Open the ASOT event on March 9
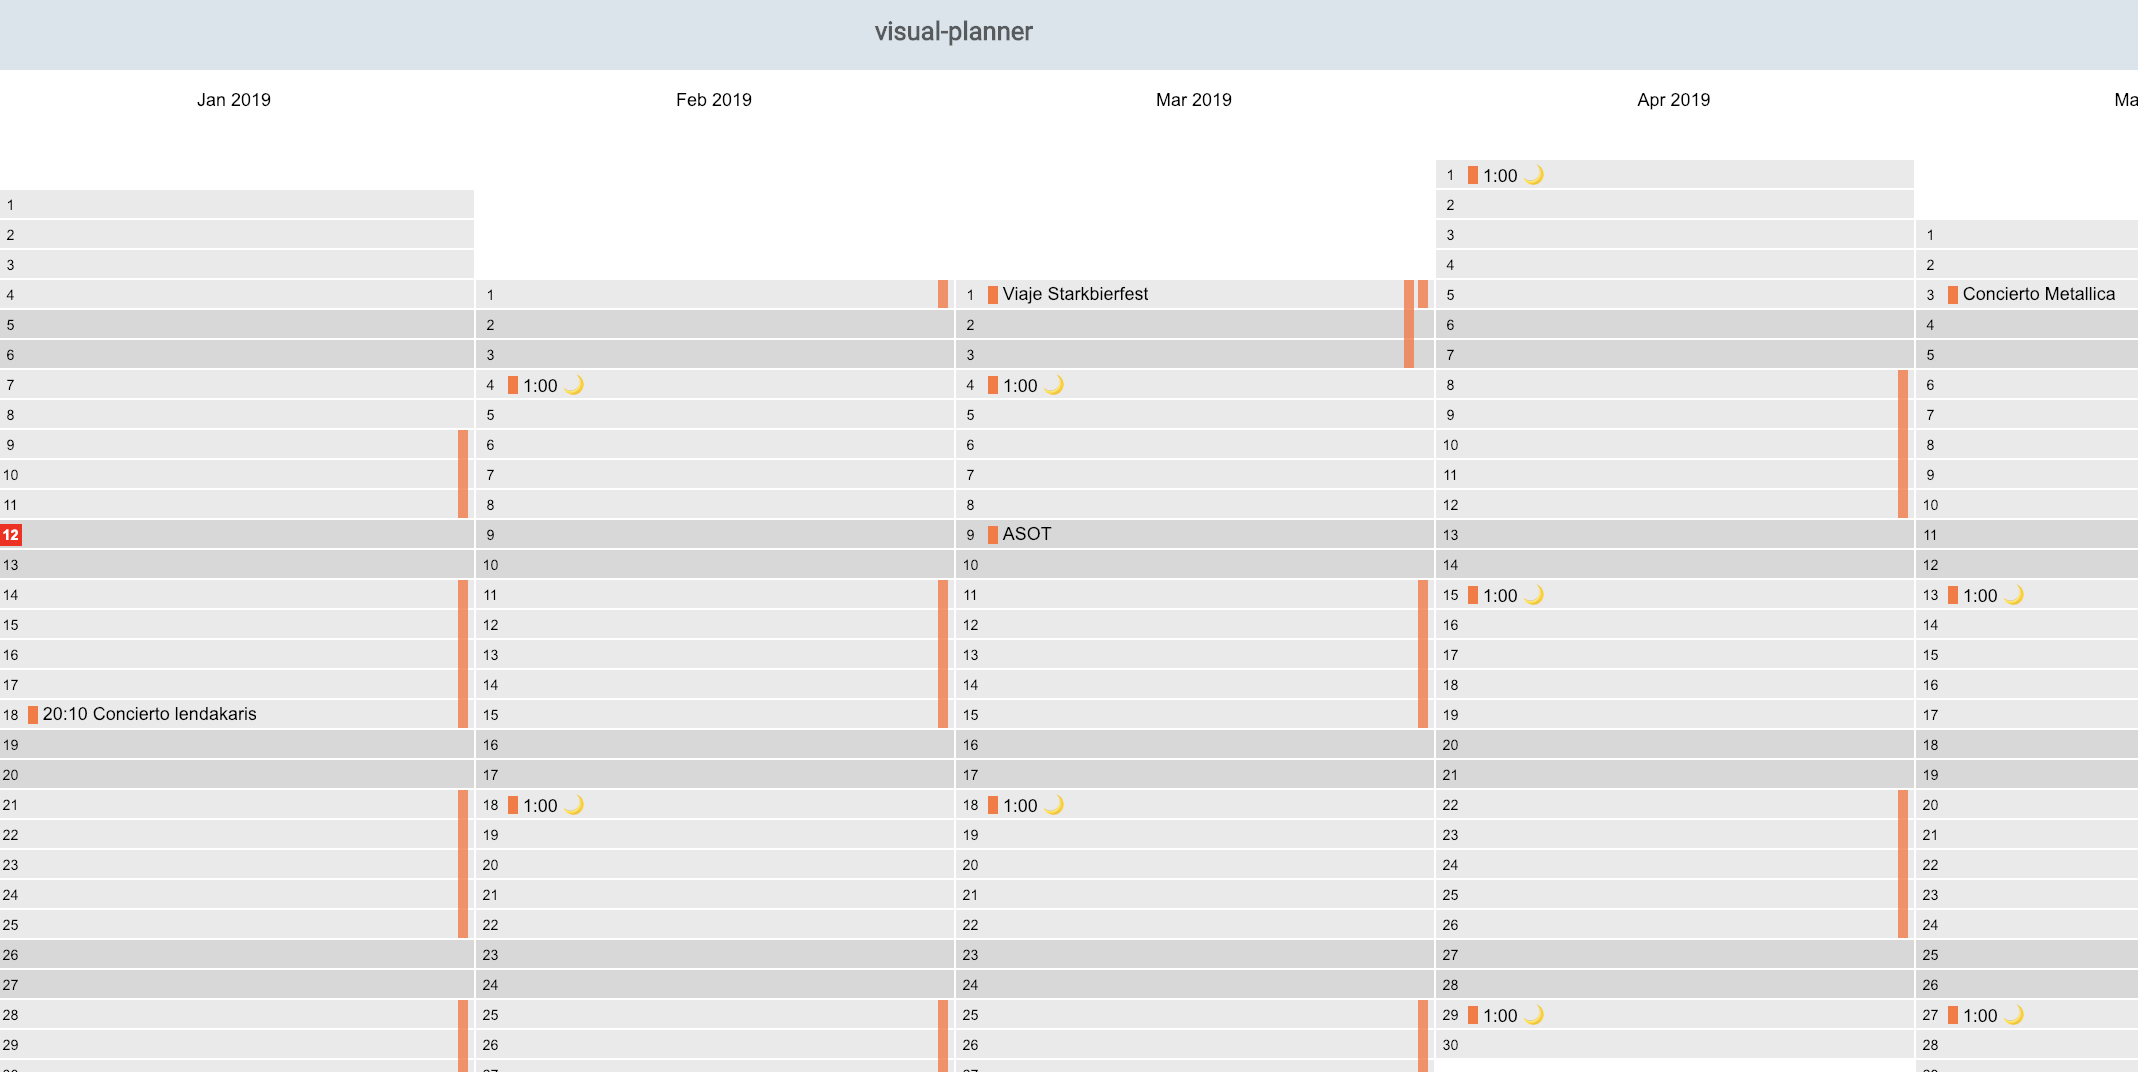The image size is (2138, 1072). 1027,534
